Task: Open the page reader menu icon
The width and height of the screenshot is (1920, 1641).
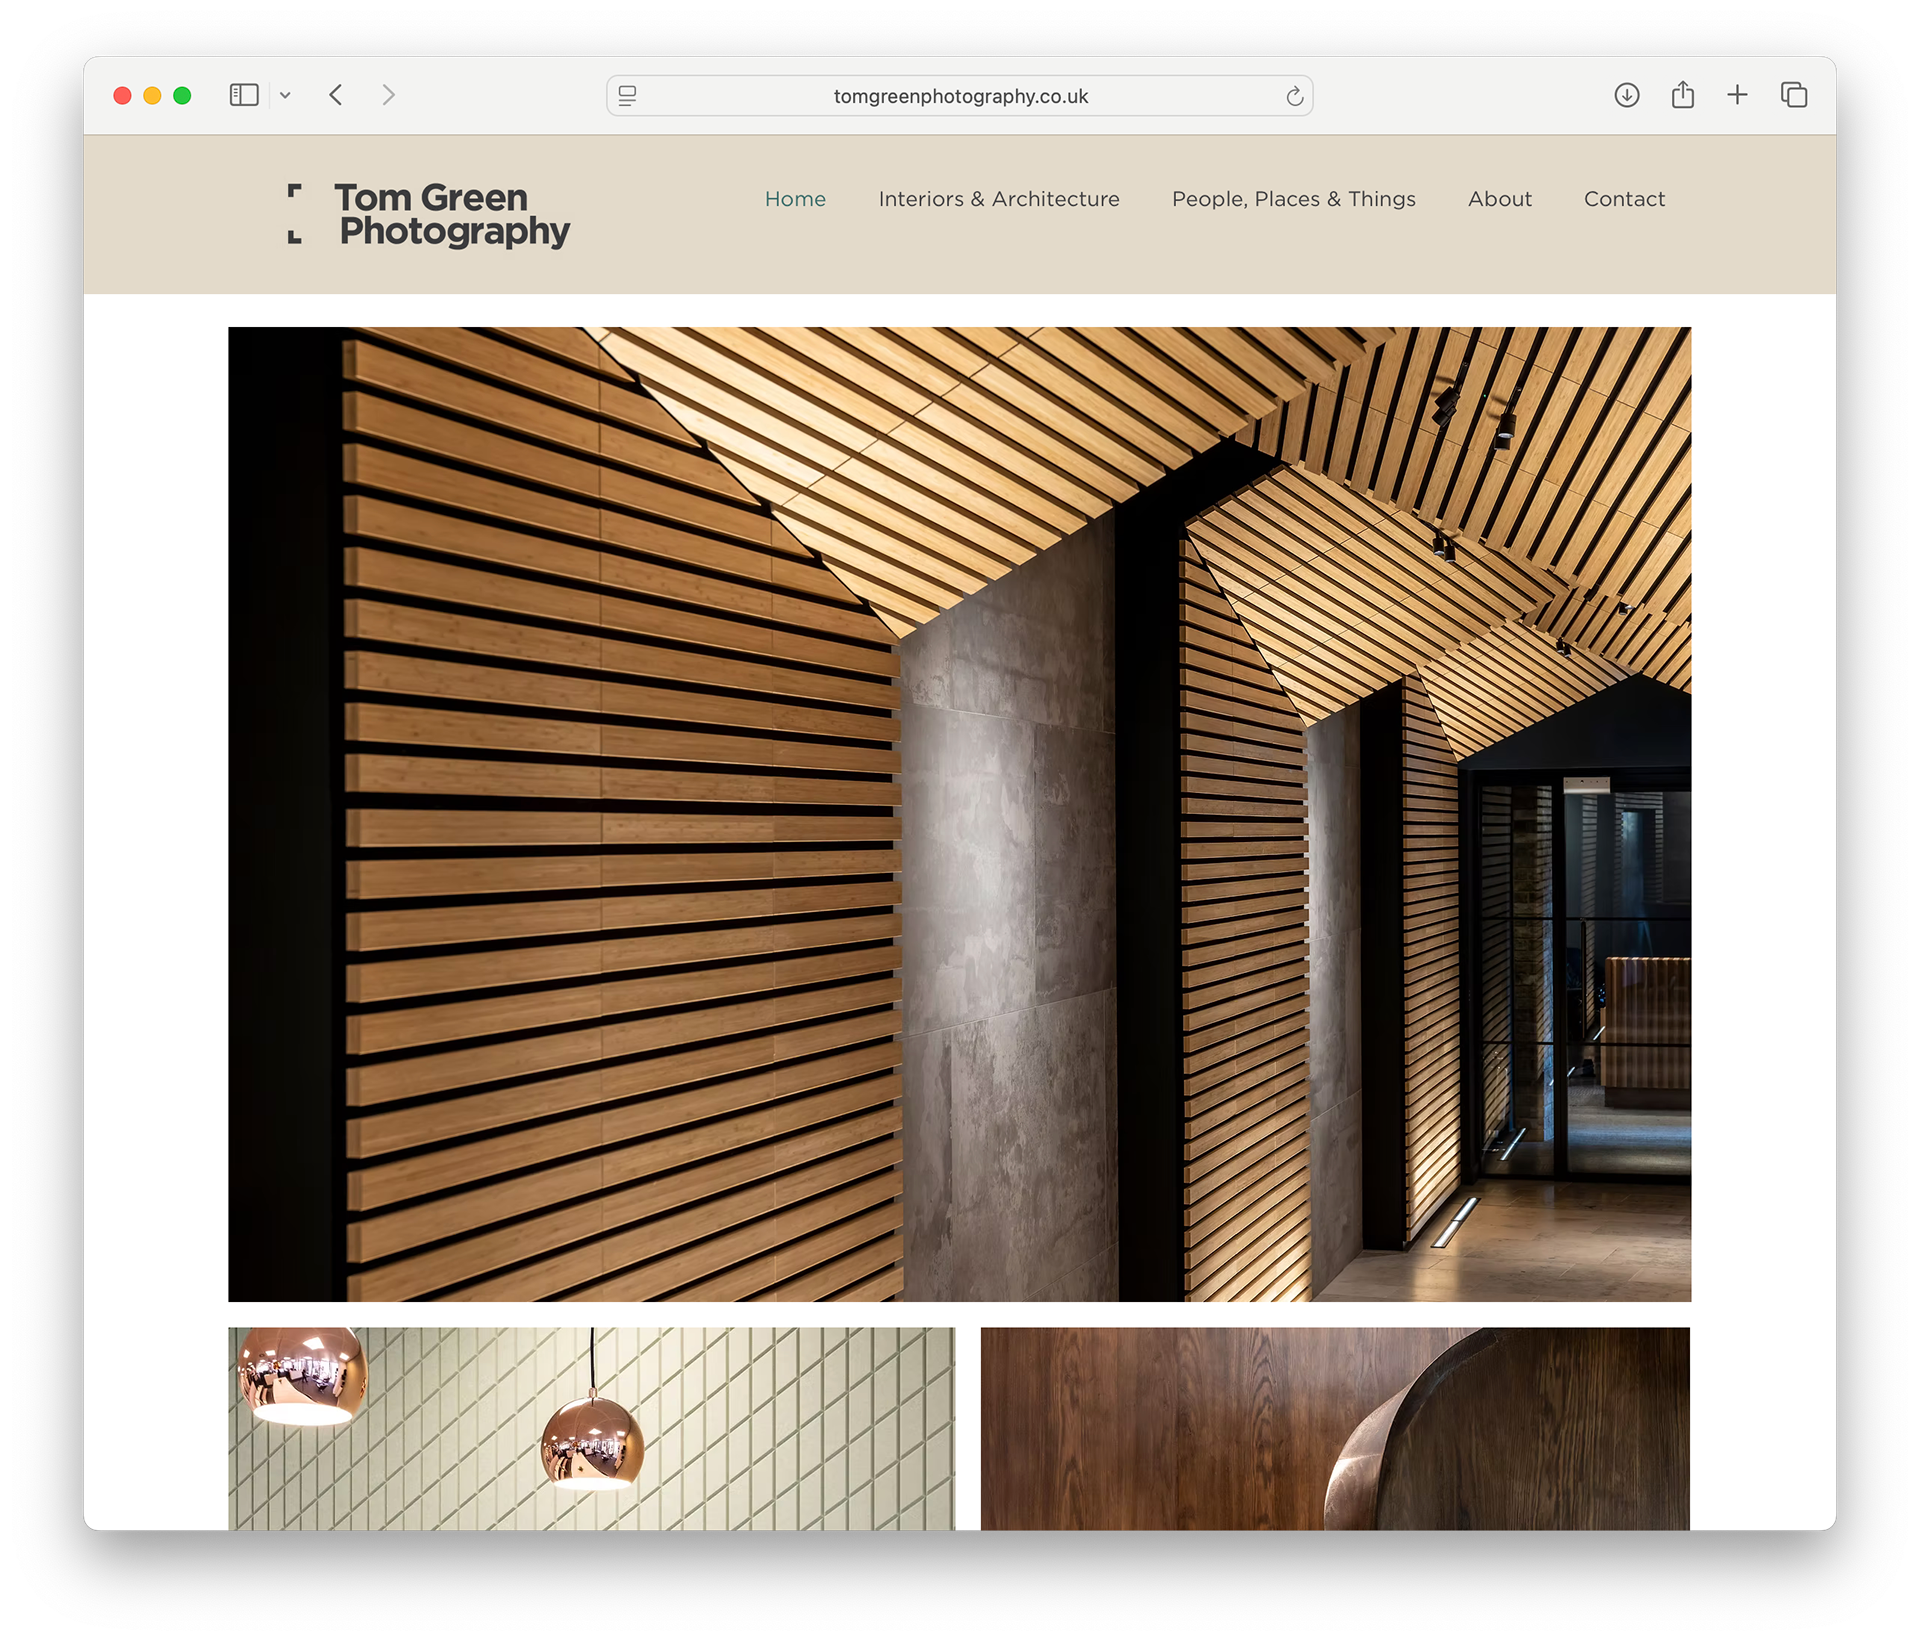Action: coord(627,96)
